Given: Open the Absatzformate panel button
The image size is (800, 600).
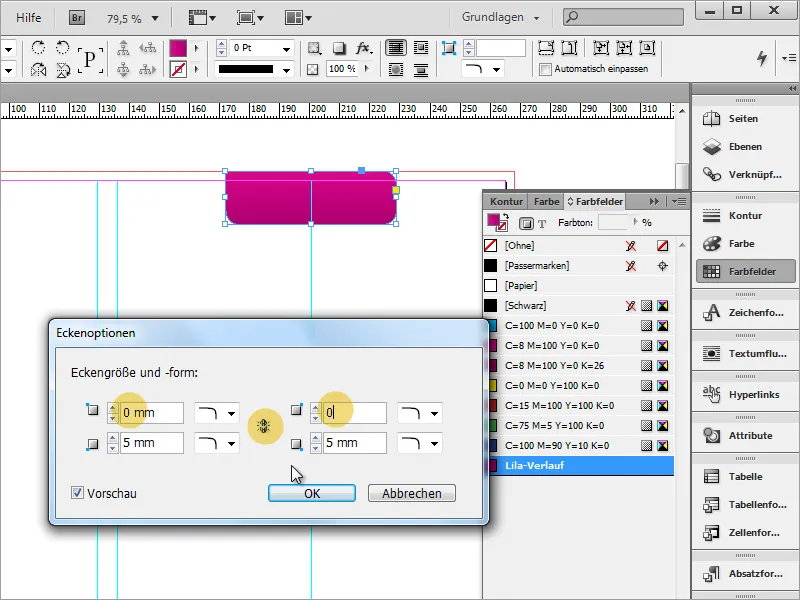Looking at the screenshot, I should tap(745, 573).
